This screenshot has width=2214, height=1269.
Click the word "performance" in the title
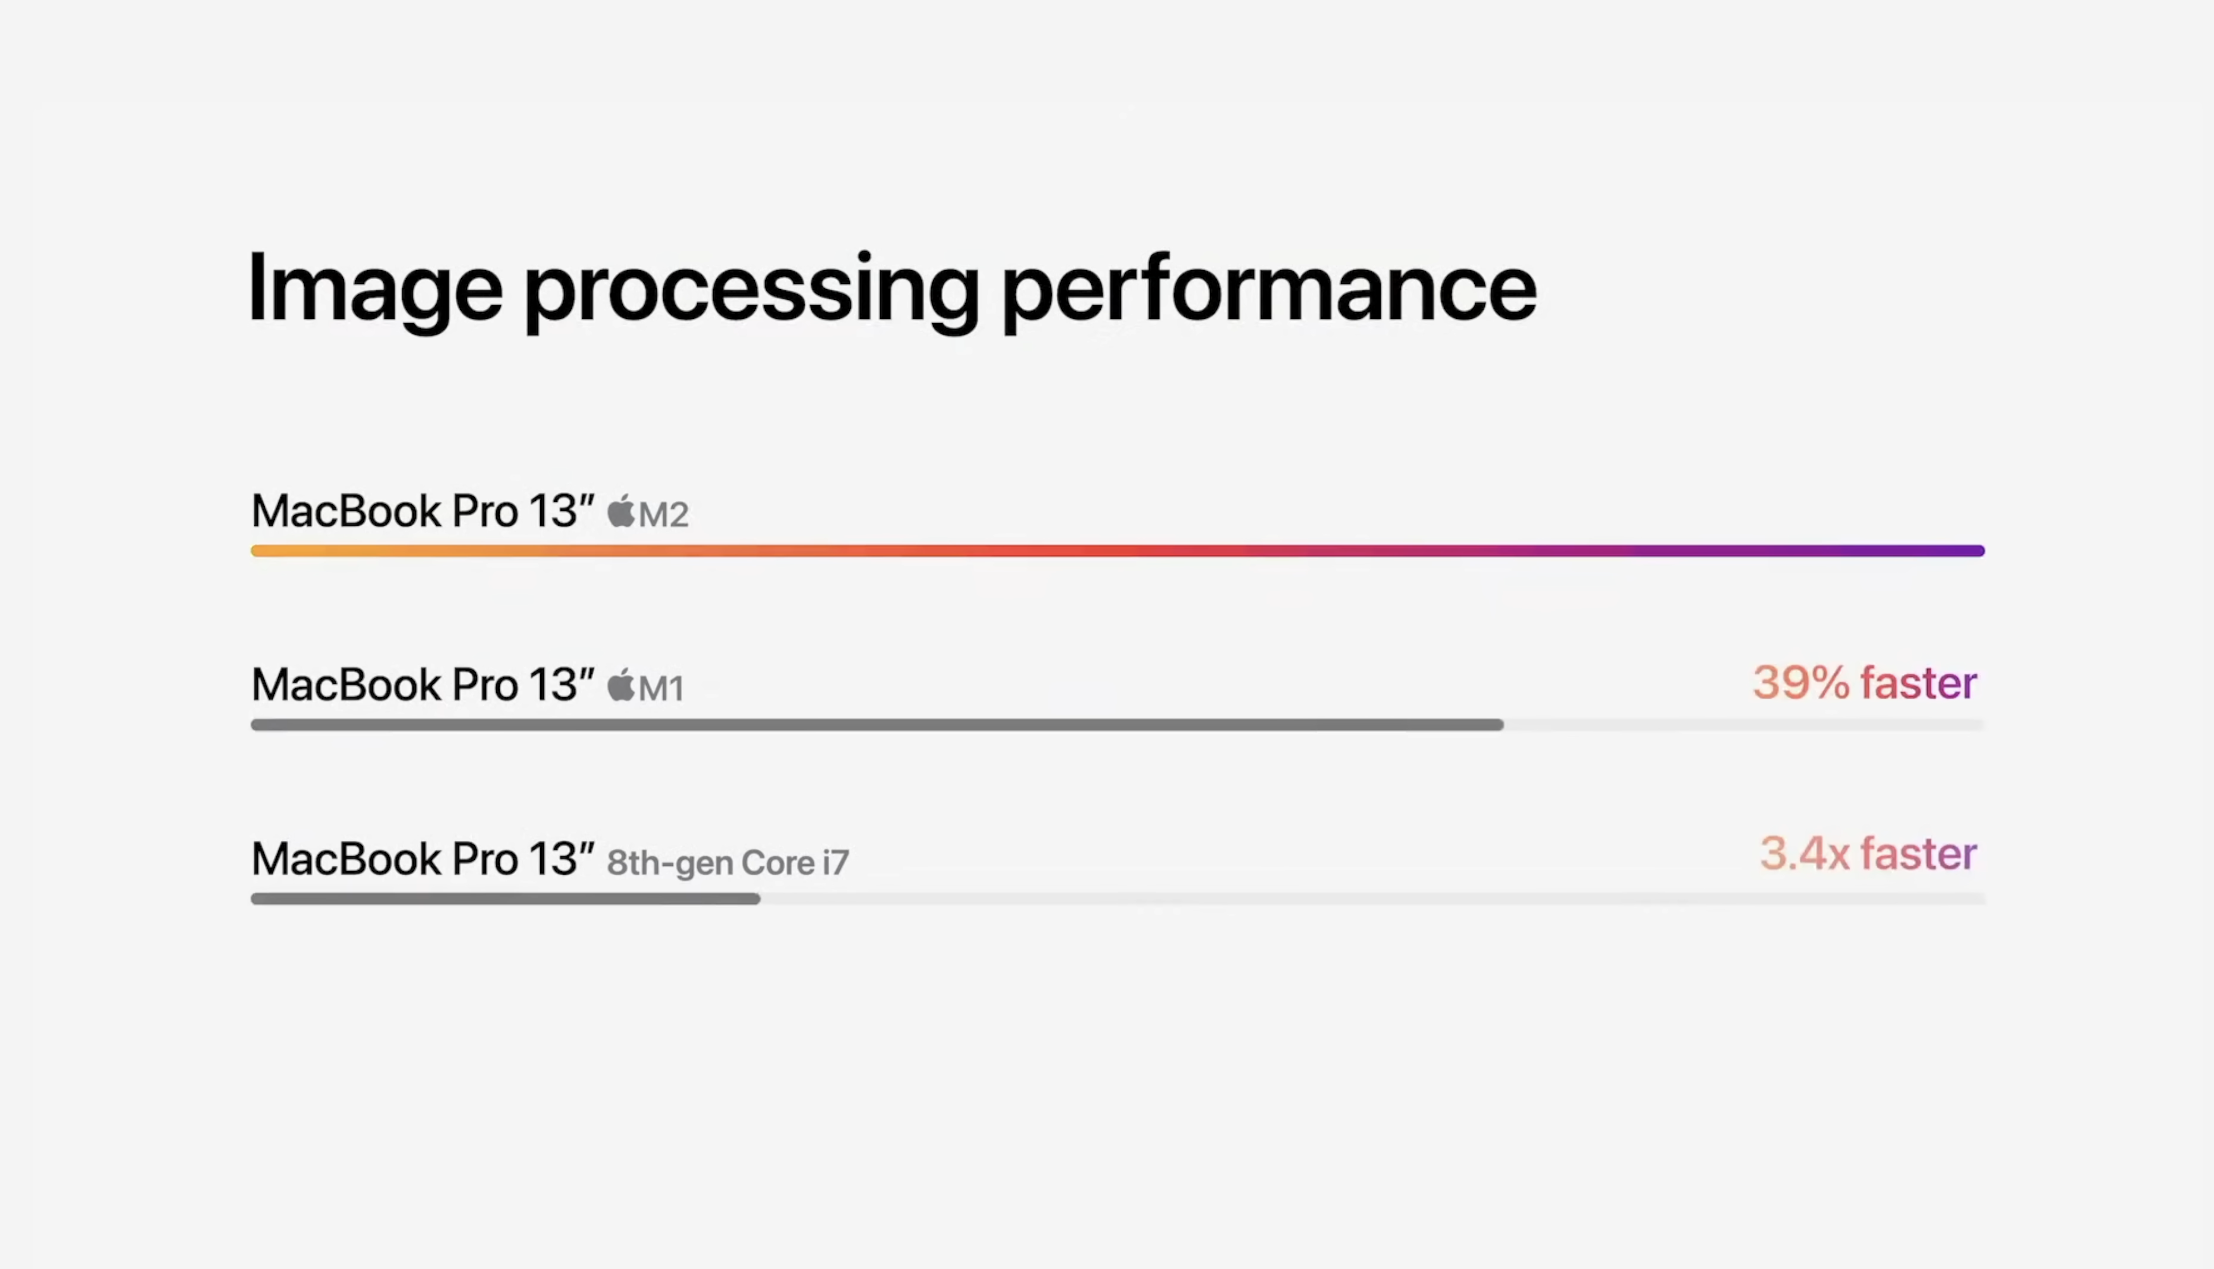[1268, 289]
